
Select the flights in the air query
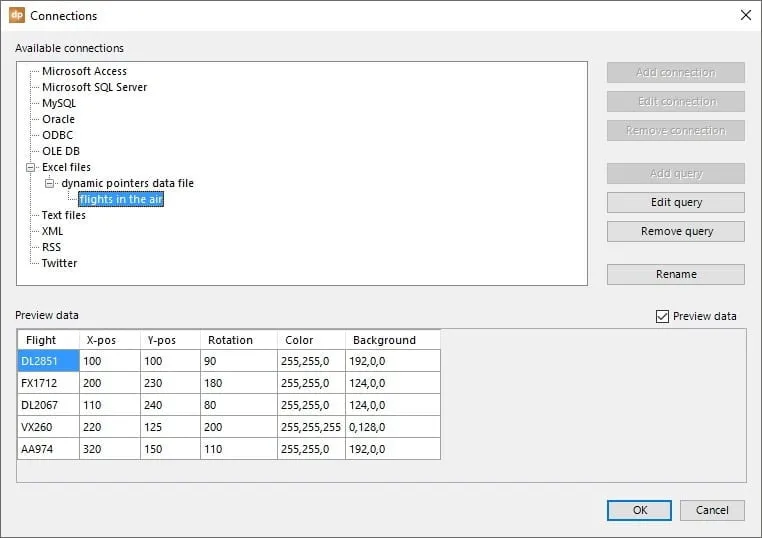pyautogui.click(x=121, y=200)
